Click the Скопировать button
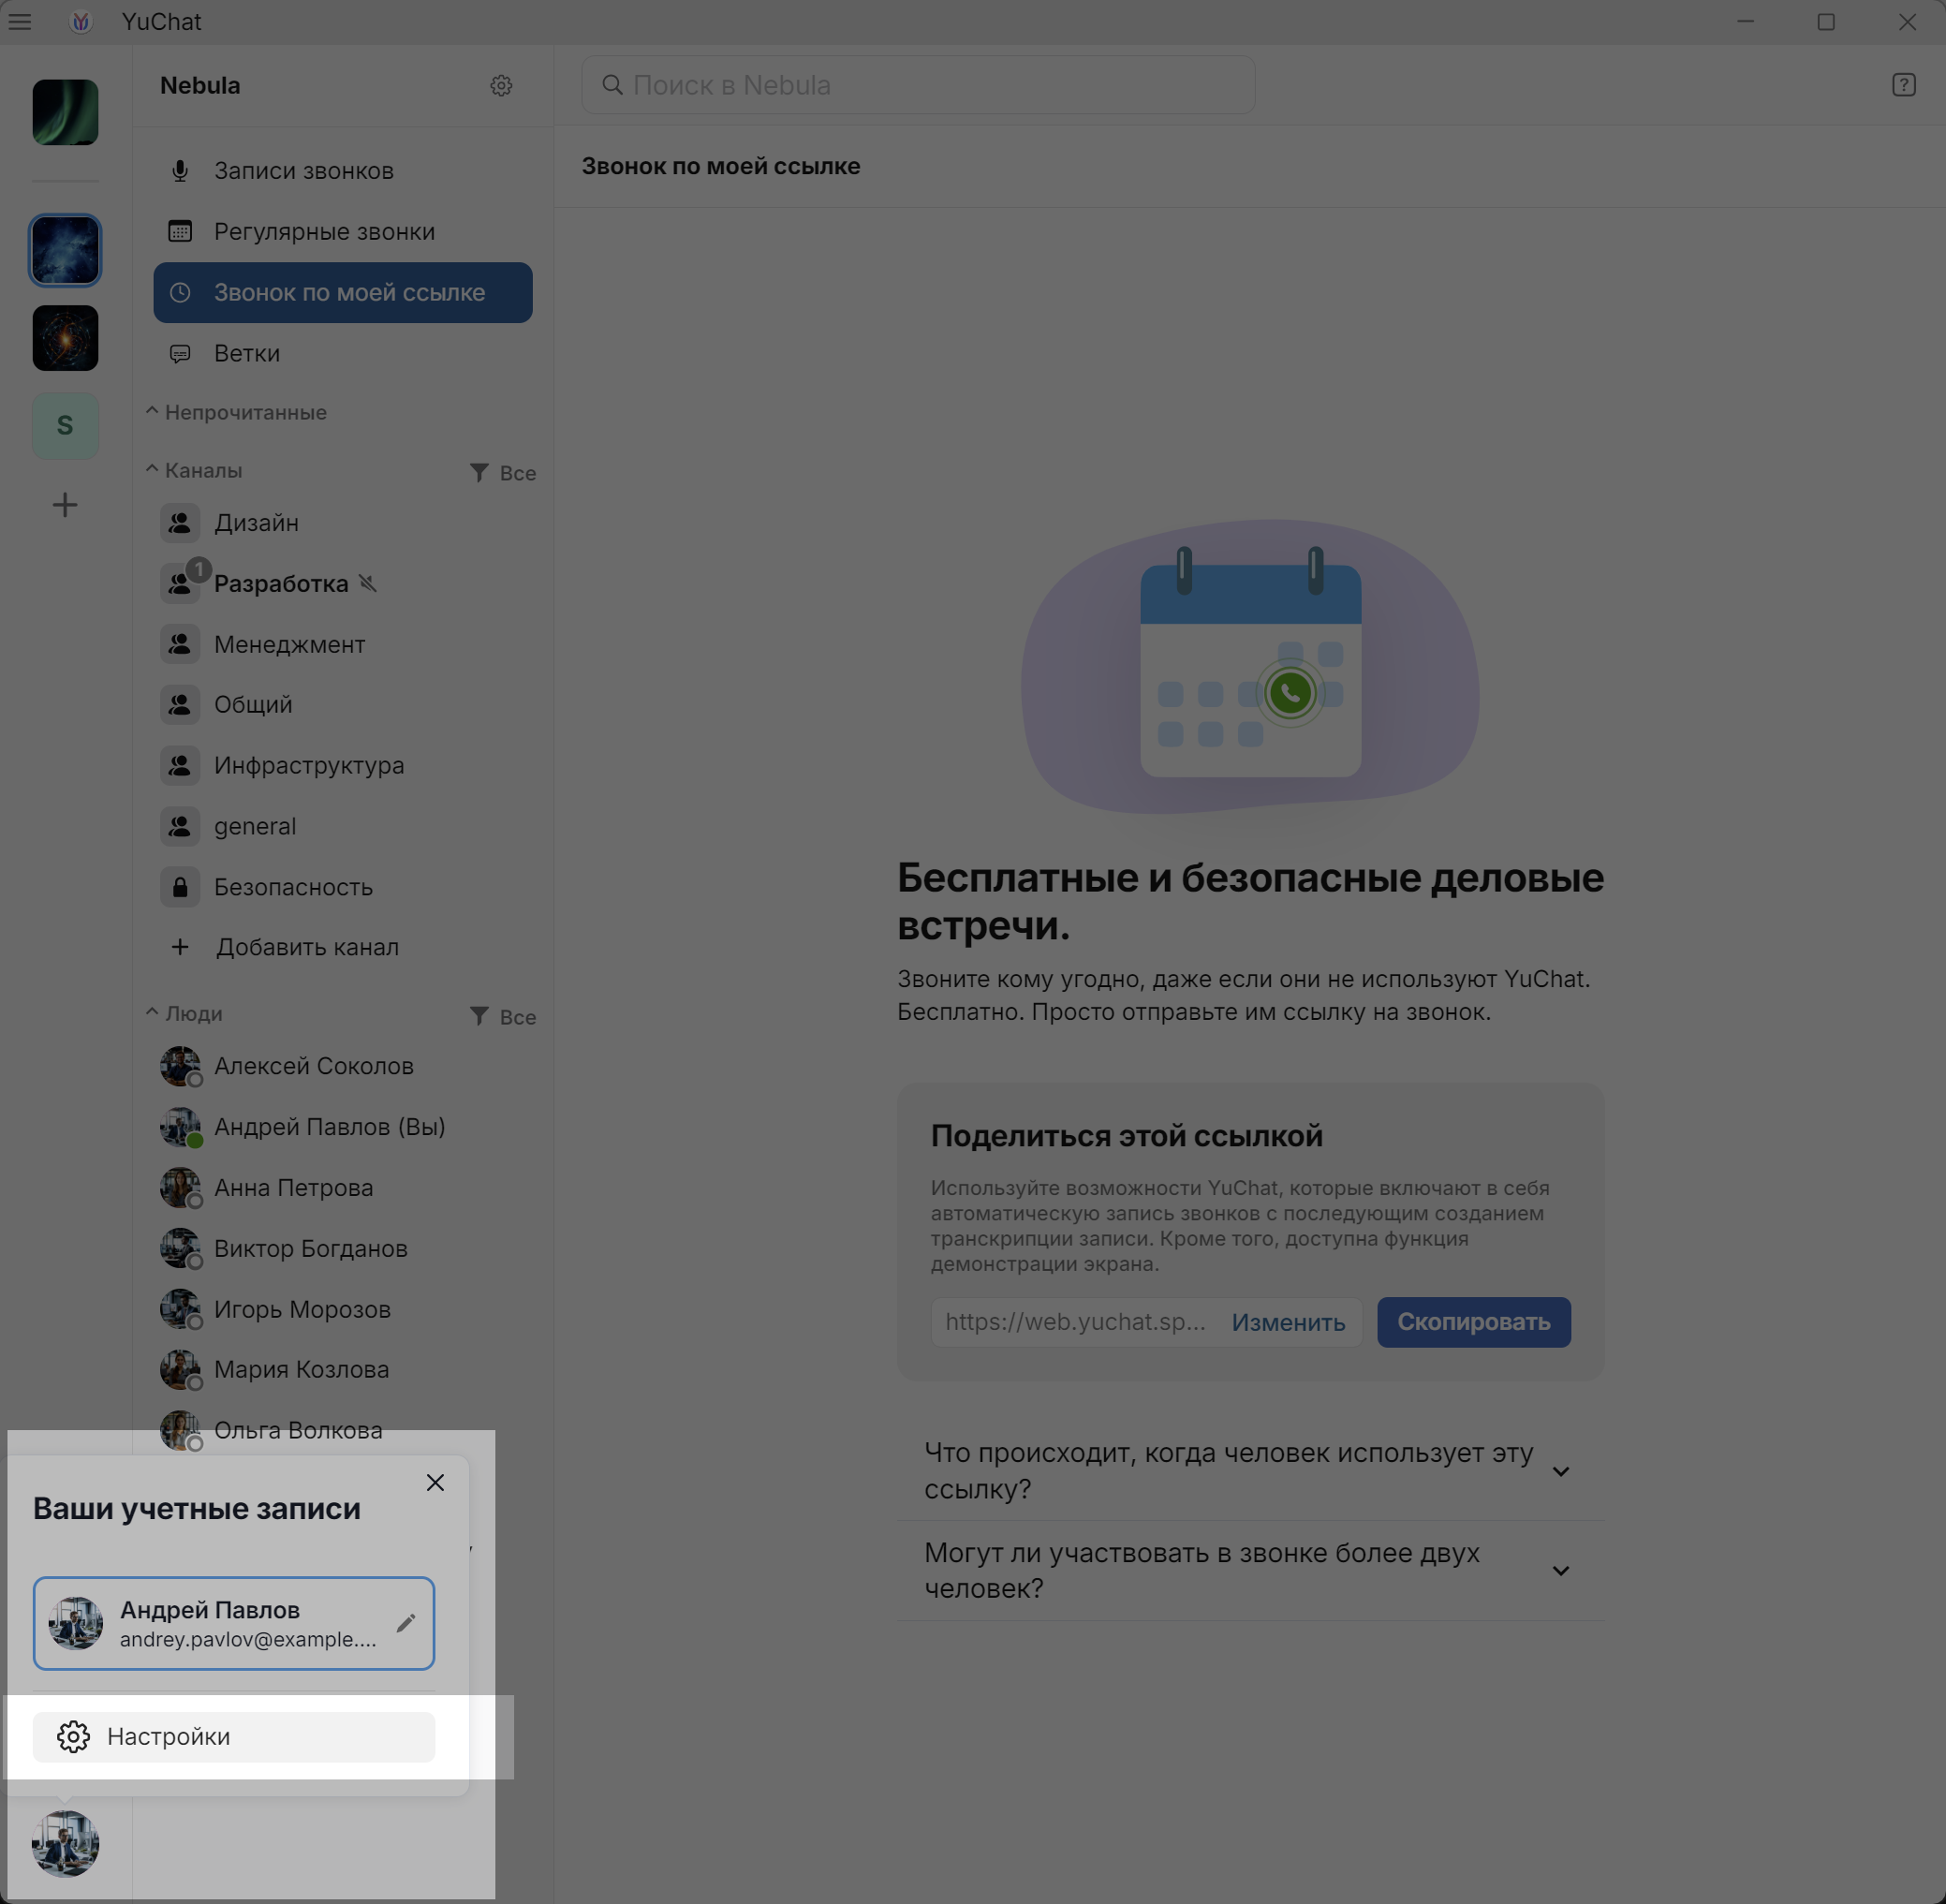1946x1904 pixels. (x=1474, y=1323)
